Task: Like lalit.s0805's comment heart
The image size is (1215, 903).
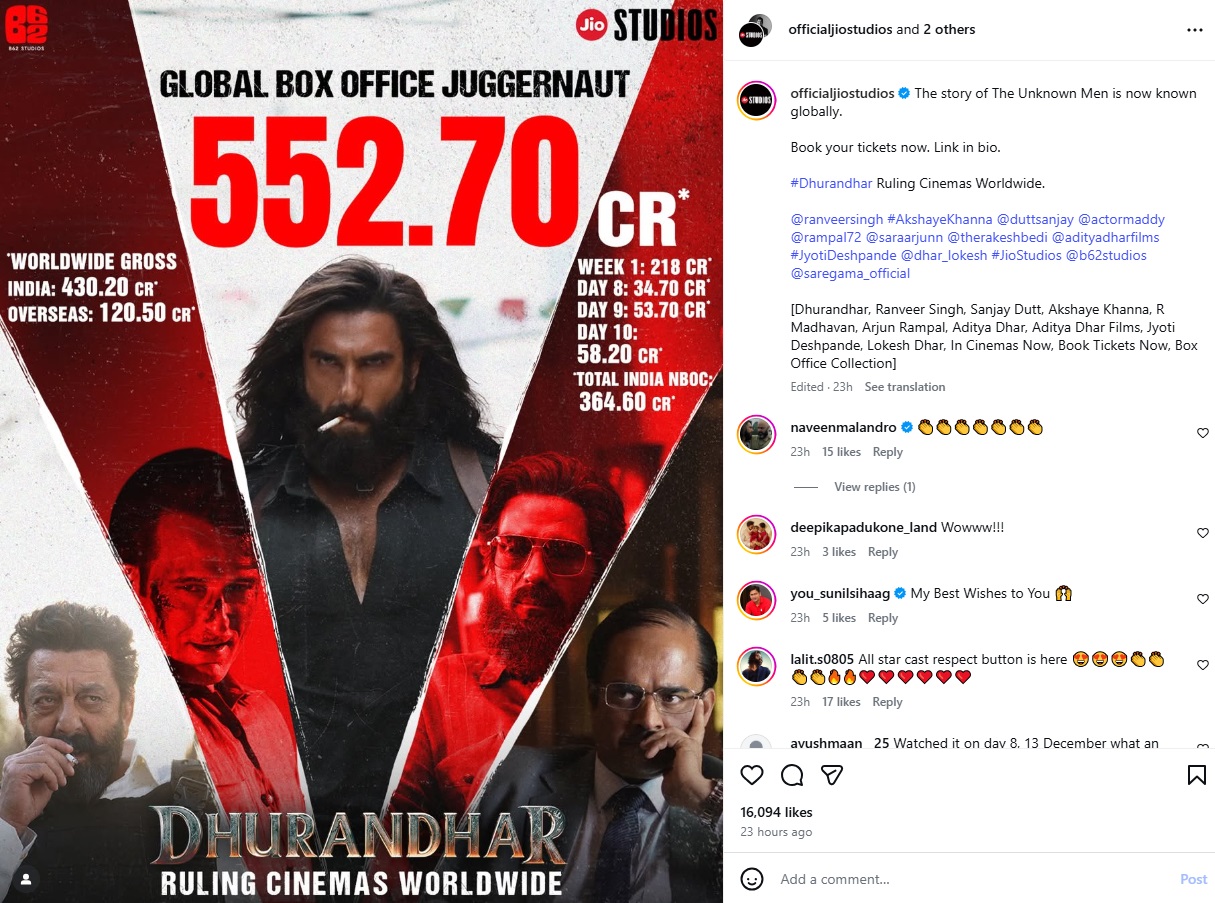Action: coord(1202,665)
